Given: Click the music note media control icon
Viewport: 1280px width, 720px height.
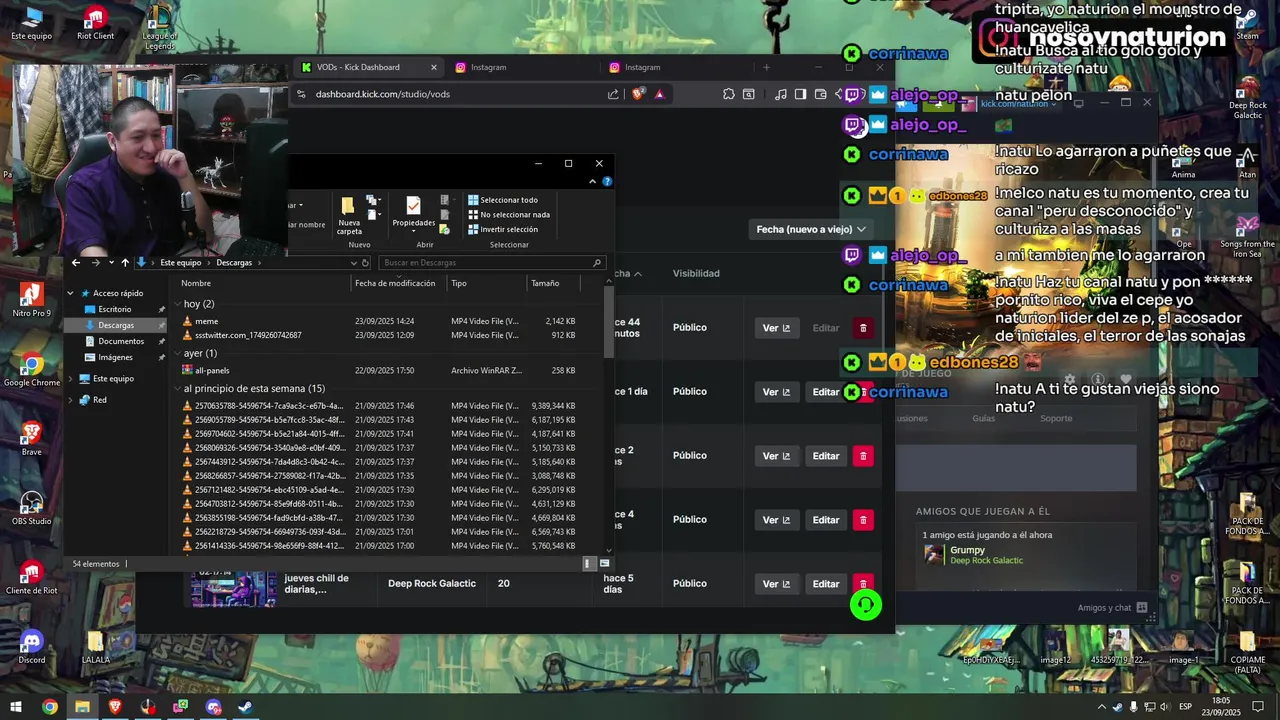Looking at the screenshot, I should (x=780, y=94).
